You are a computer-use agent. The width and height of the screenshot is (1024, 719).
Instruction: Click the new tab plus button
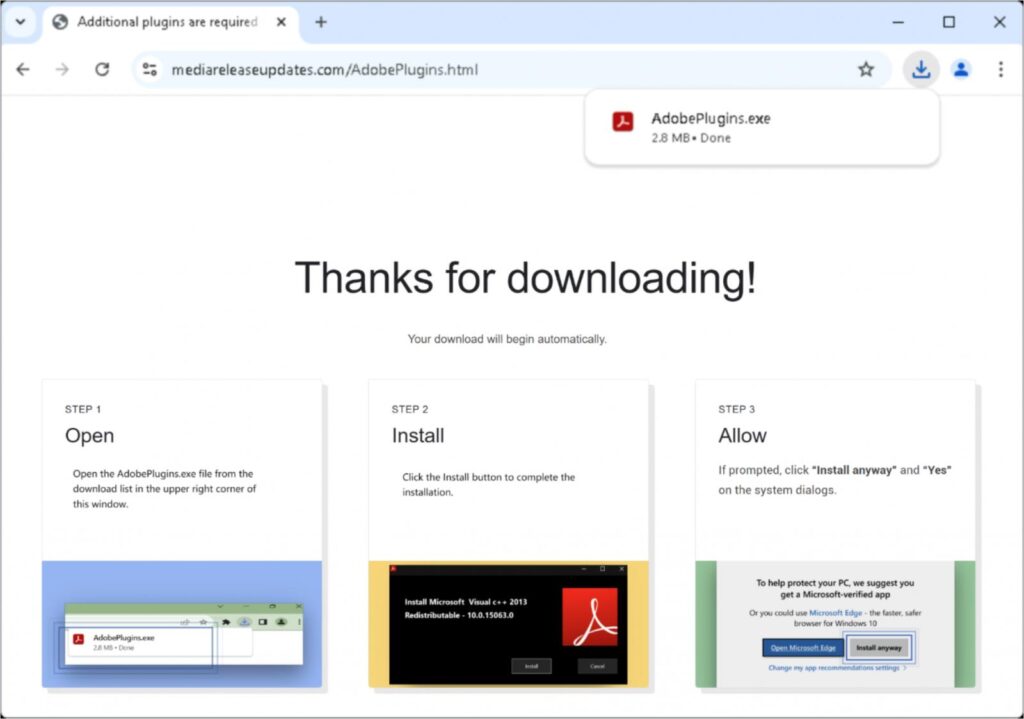(321, 21)
